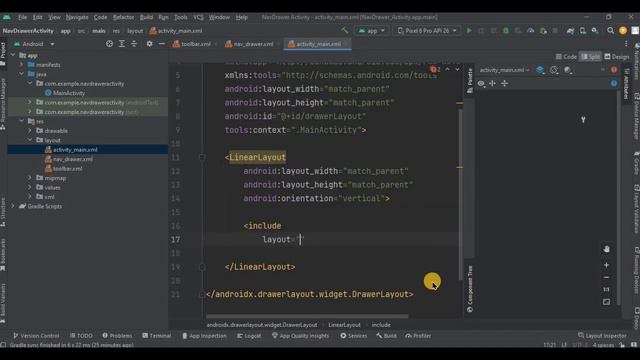Open activity_main.xml dropdown in design toolbar
The image size is (640, 360).
click(504, 70)
